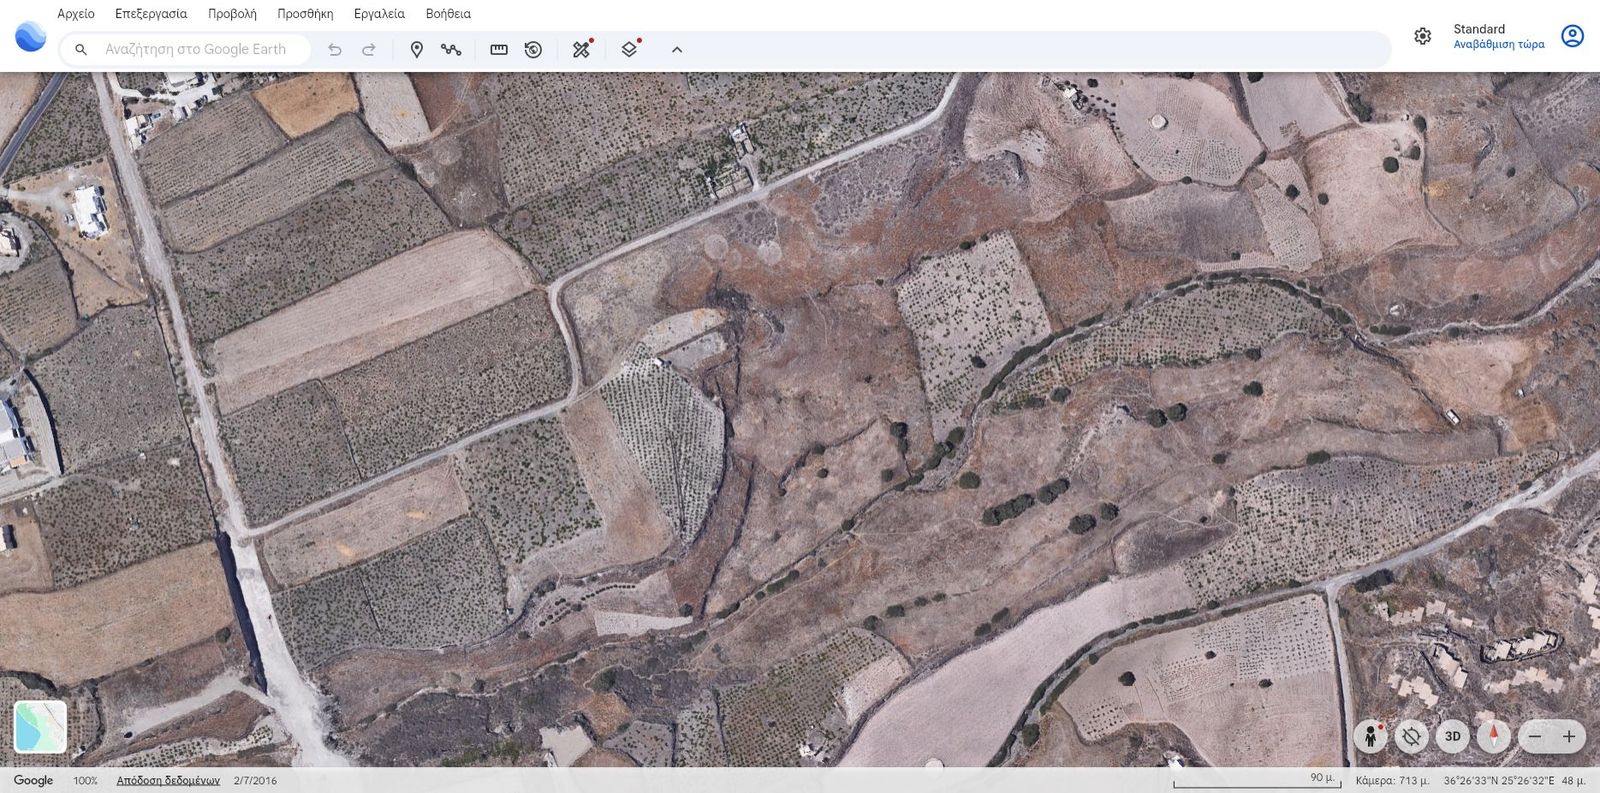Reset compass to north

(1494, 736)
